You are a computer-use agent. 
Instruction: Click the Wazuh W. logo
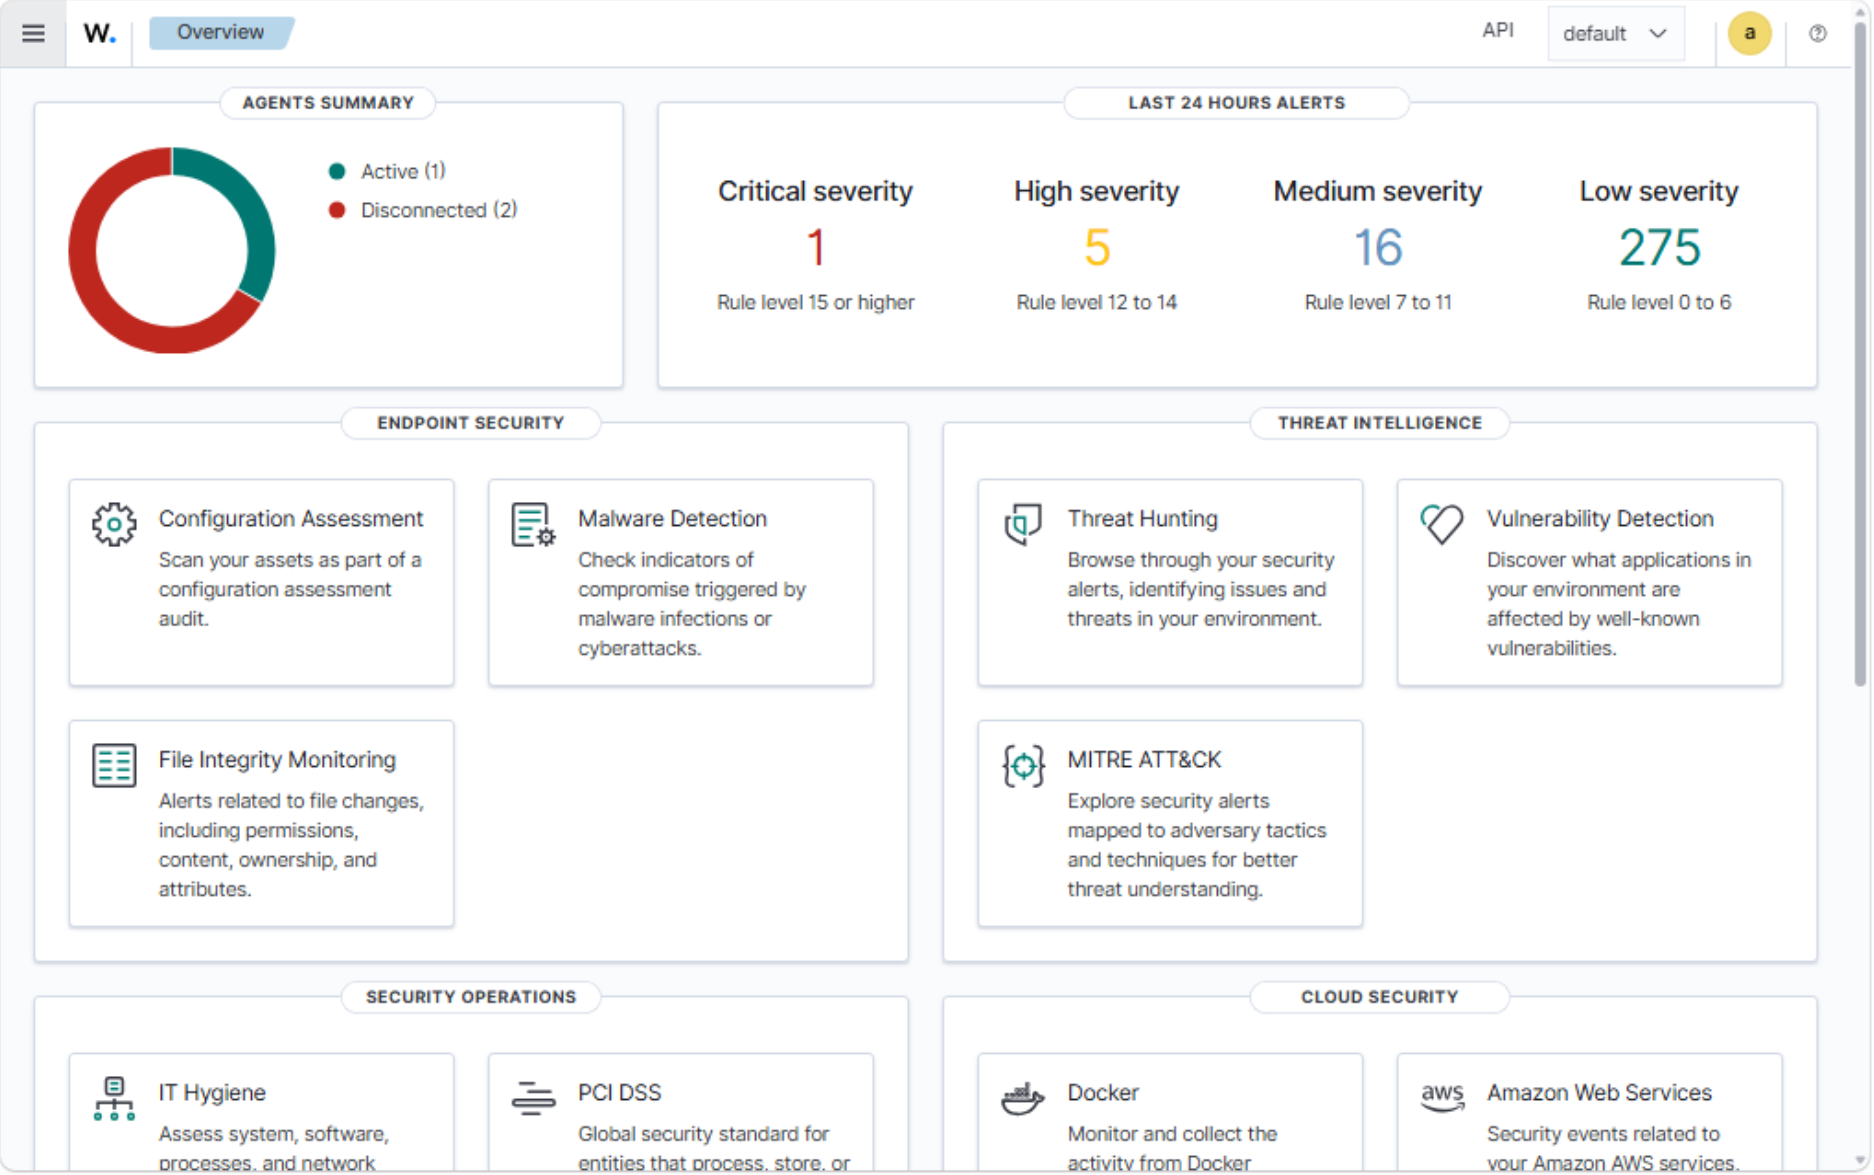tap(99, 33)
